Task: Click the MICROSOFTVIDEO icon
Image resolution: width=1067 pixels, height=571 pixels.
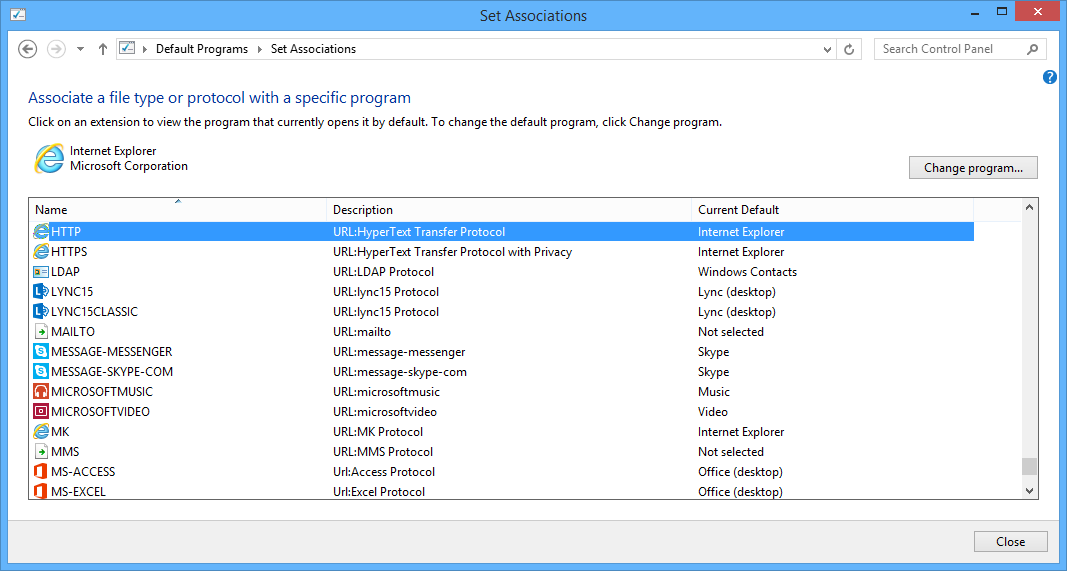Action: point(41,412)
